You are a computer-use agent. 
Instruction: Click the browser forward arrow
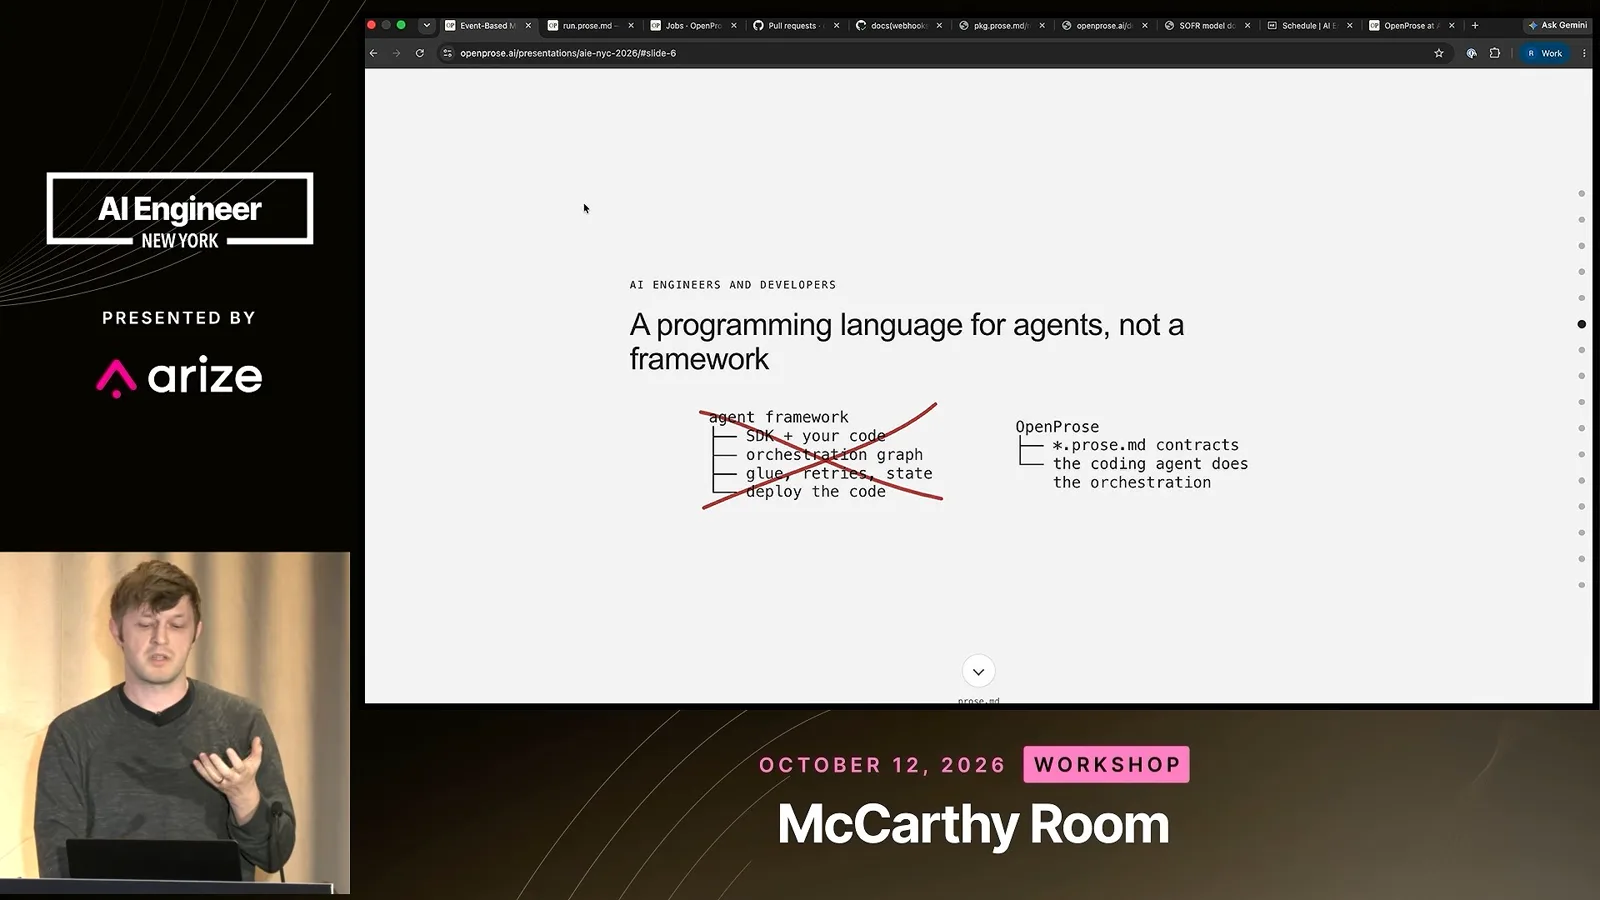[x=396, y=53]
